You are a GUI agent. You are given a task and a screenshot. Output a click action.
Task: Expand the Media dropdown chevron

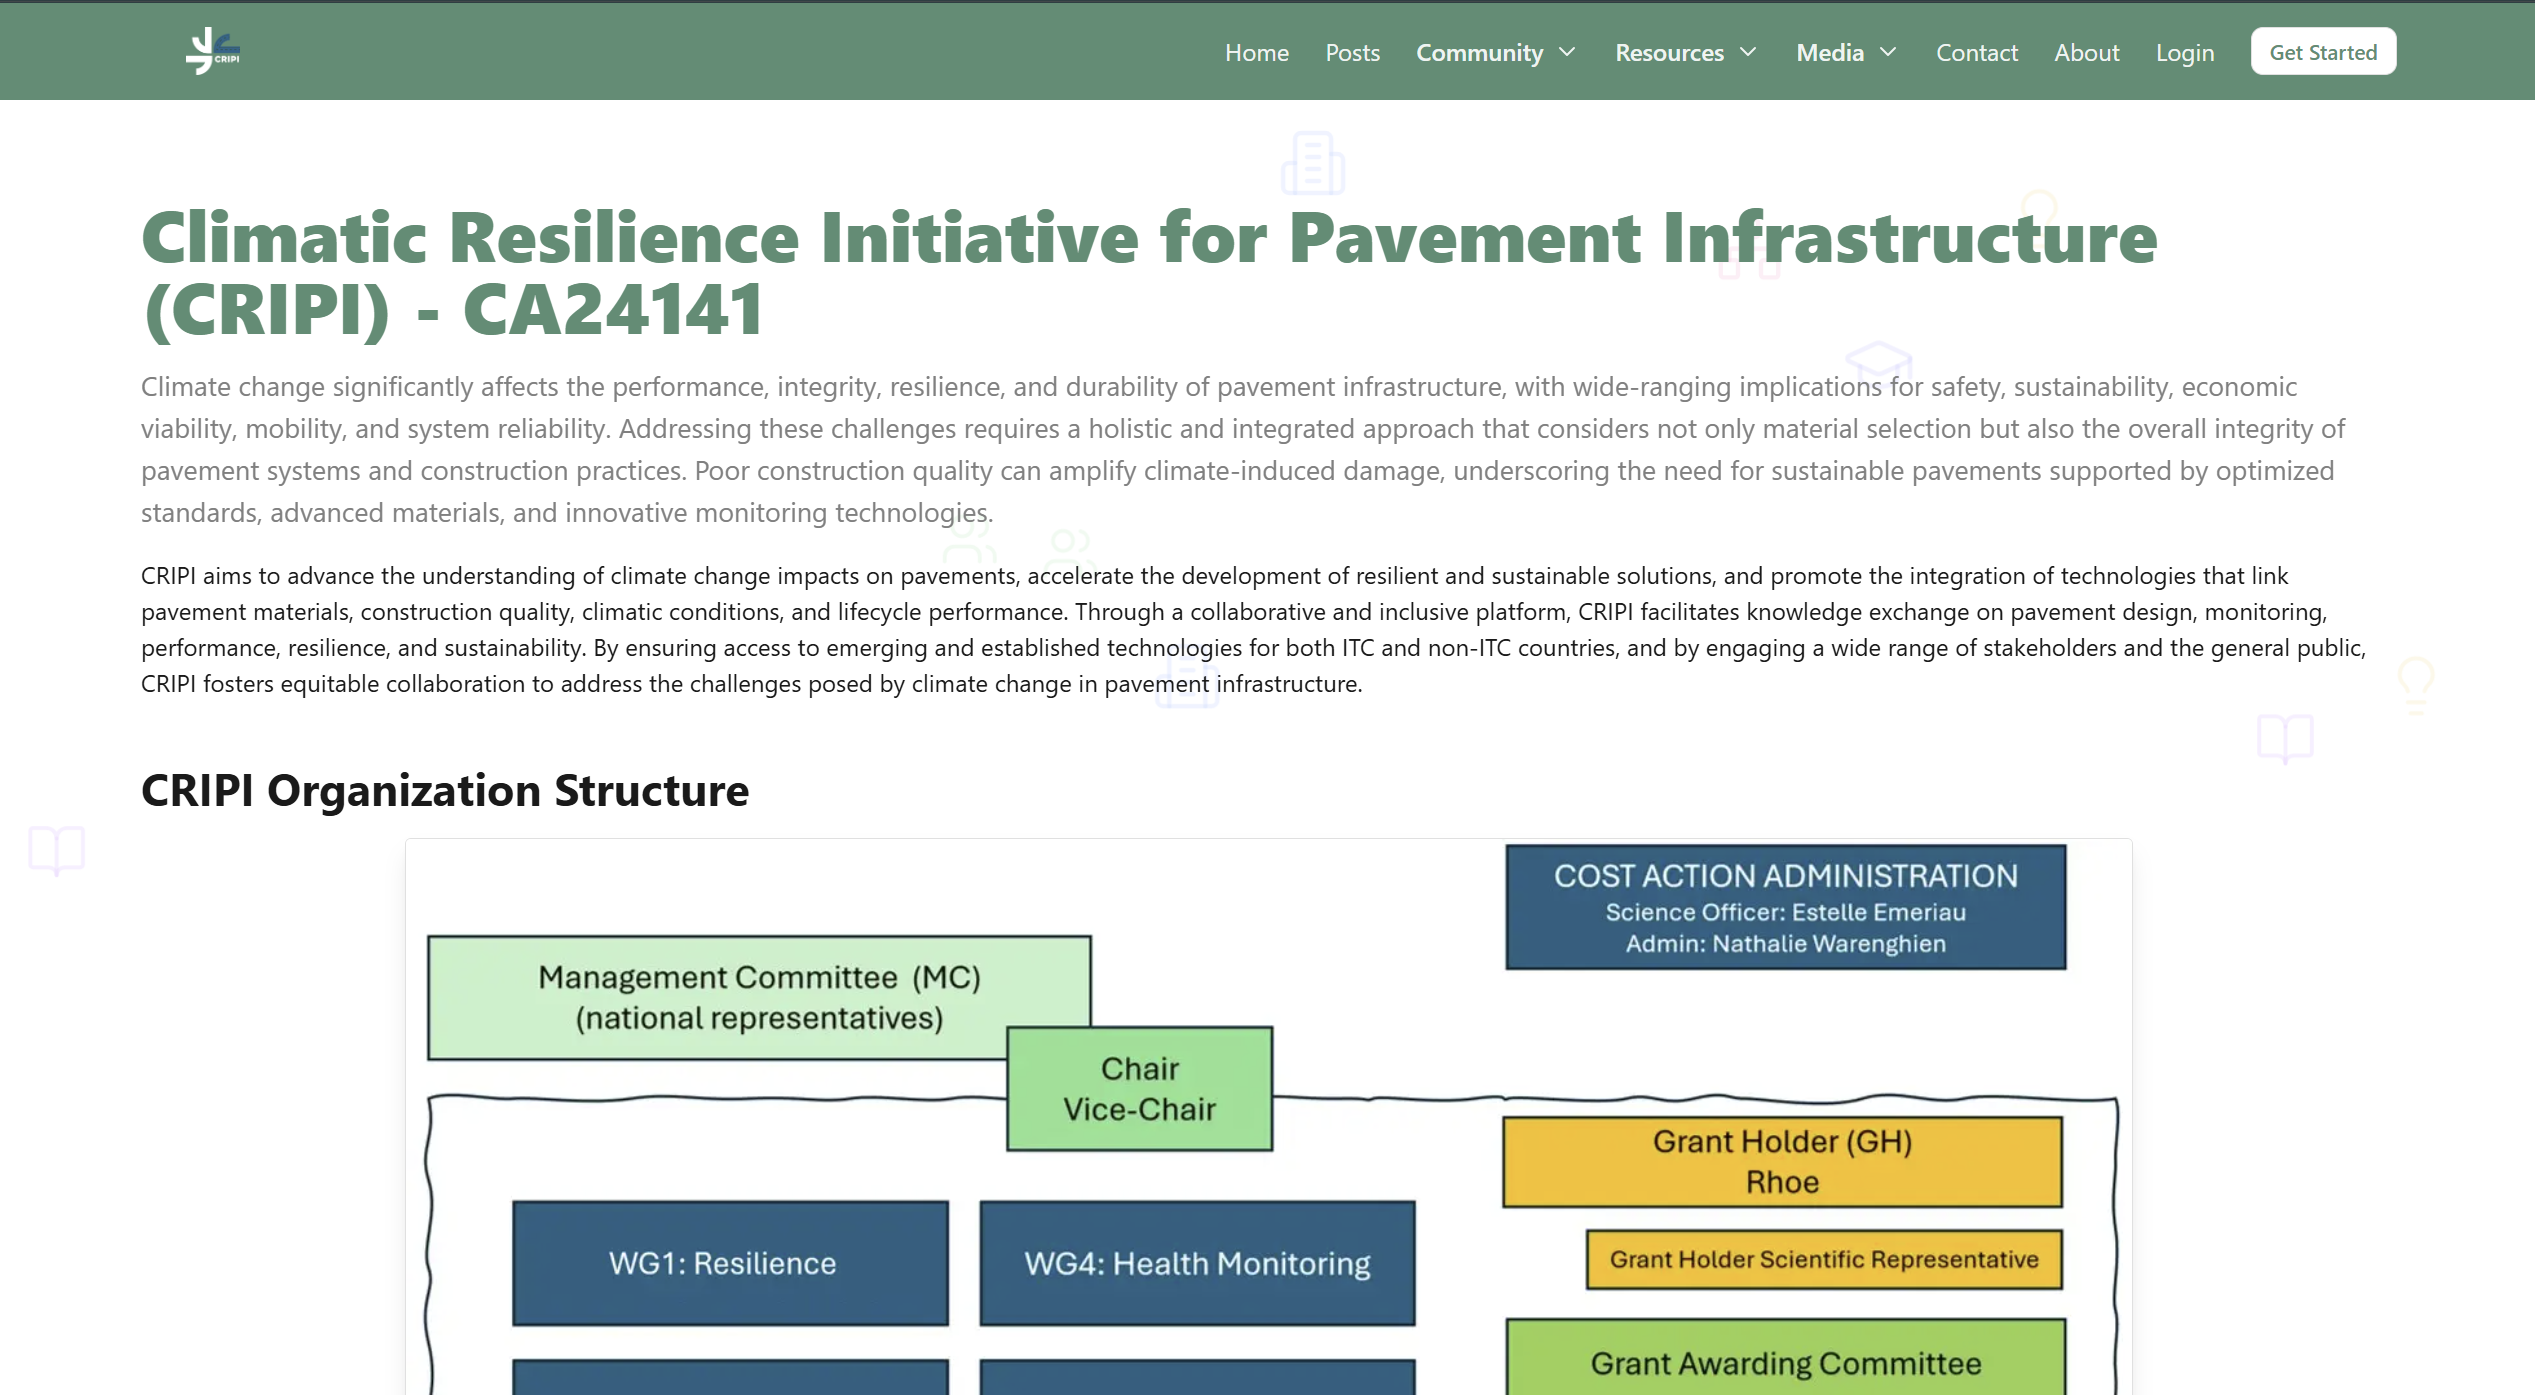tap(1890, 53)
